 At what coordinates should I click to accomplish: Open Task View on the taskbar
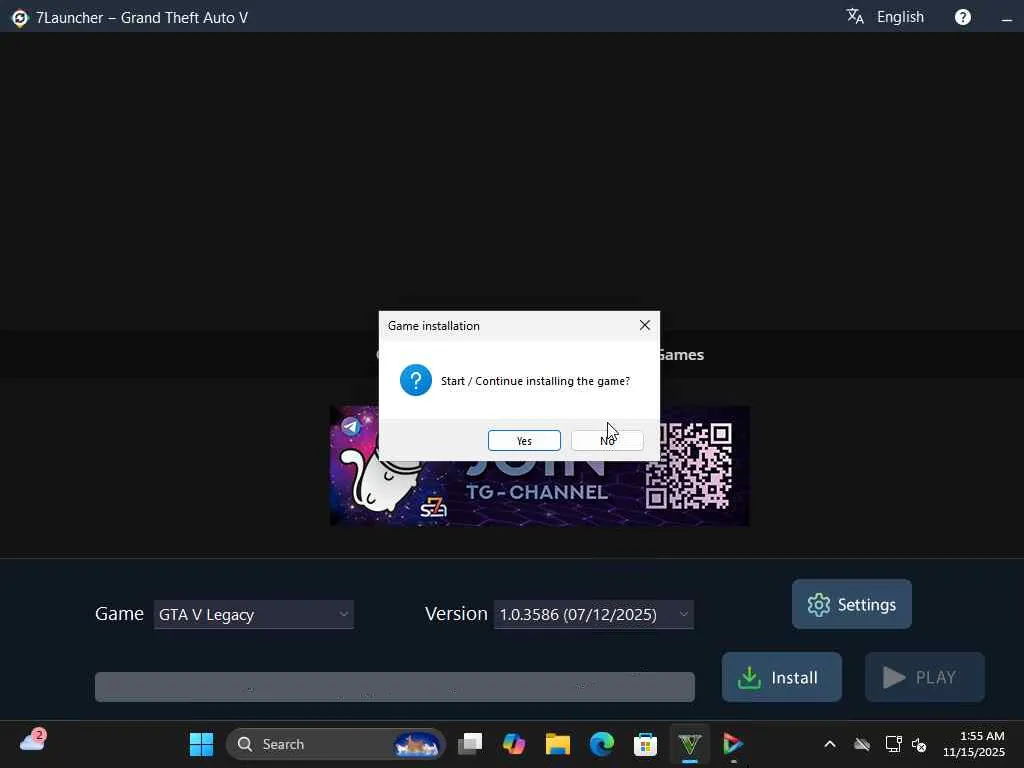tap(470, 744)
